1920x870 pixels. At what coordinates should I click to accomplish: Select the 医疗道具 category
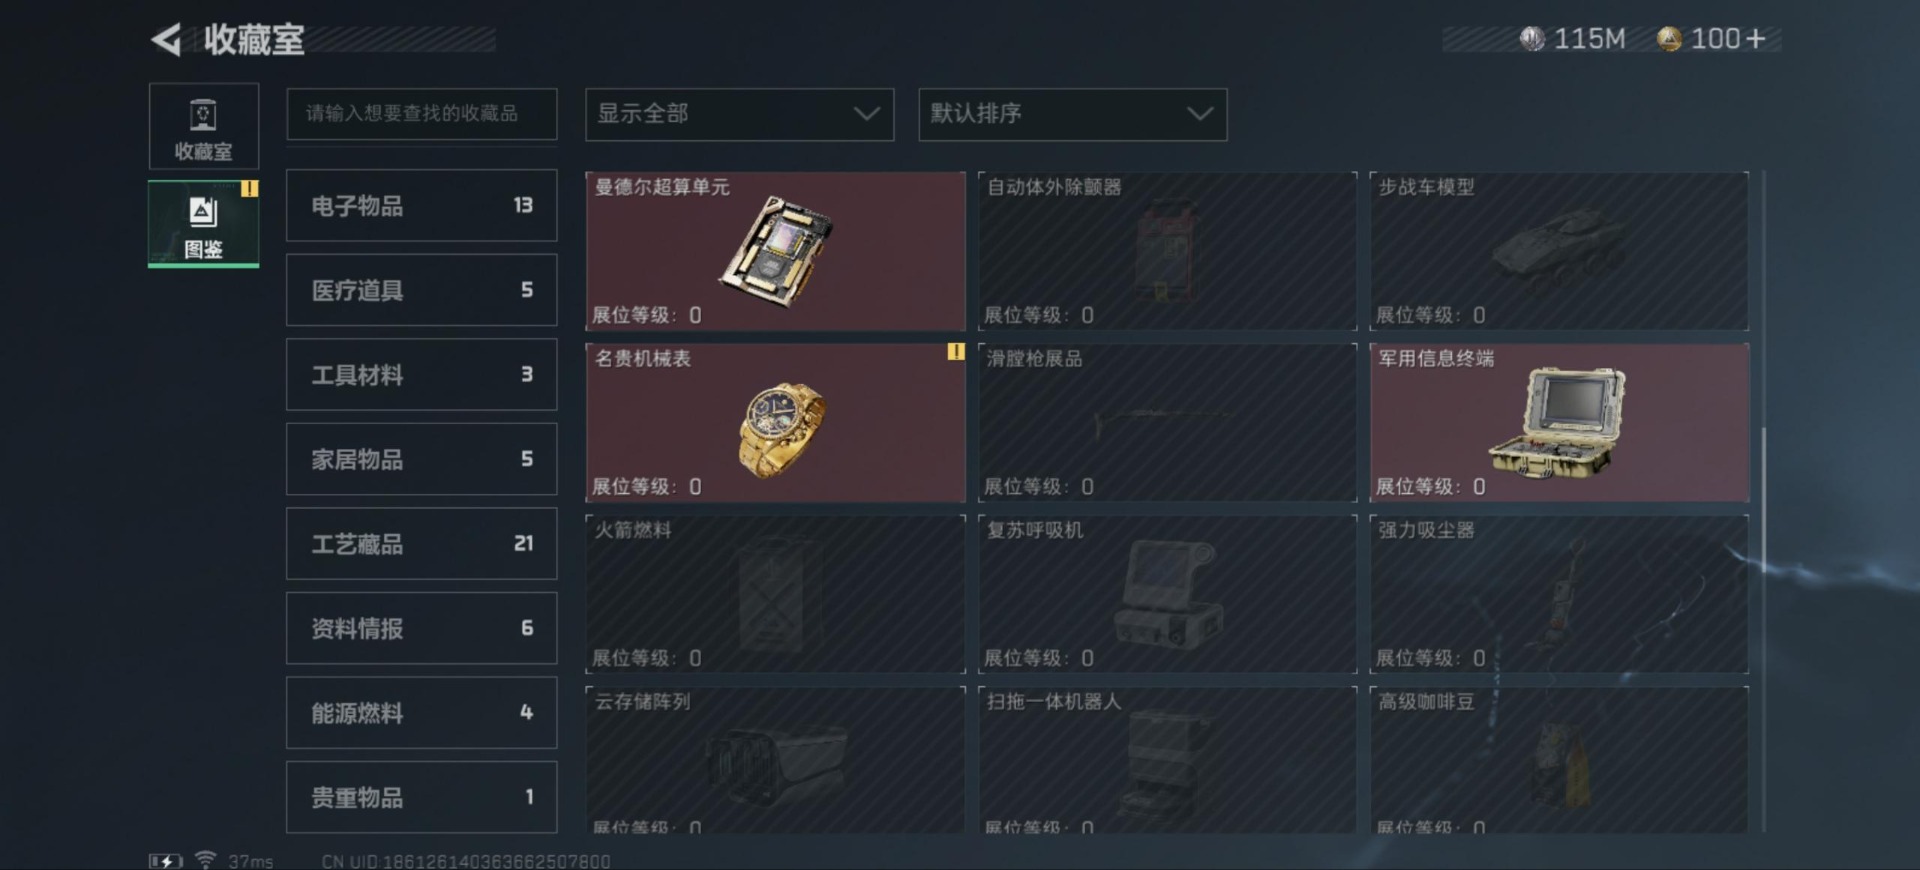(421, 290)
